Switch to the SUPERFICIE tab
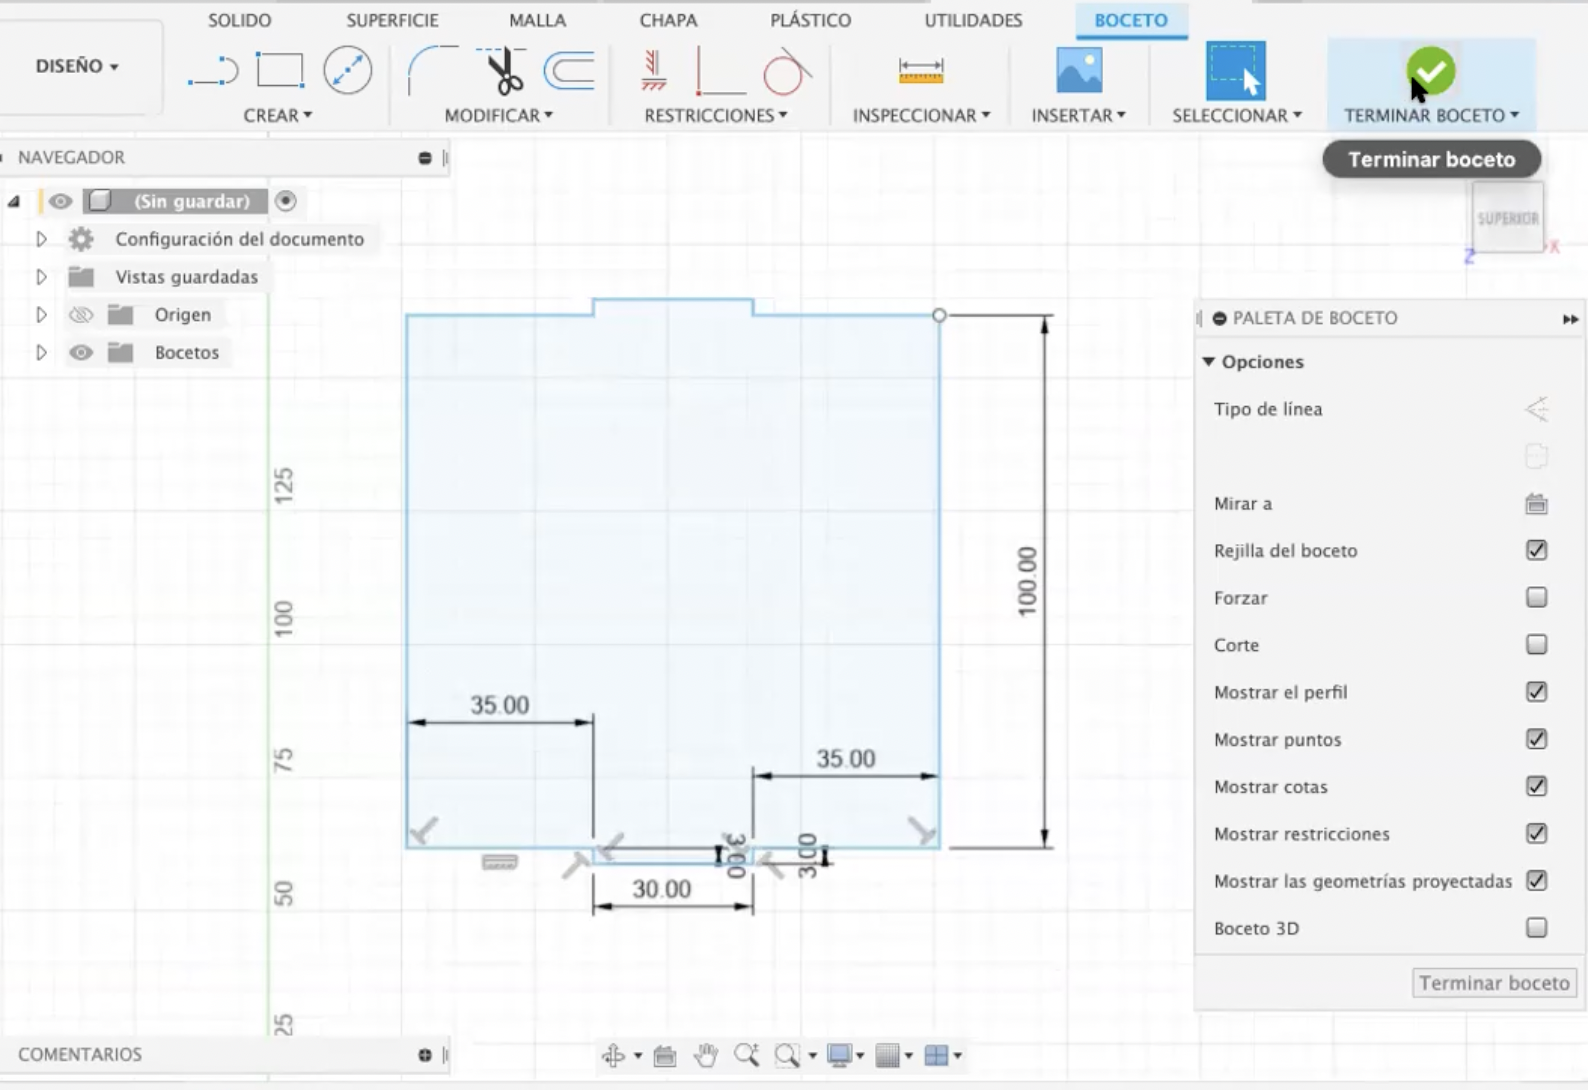The height and width of the screenshot is (1090, 1588). (392, 20)
